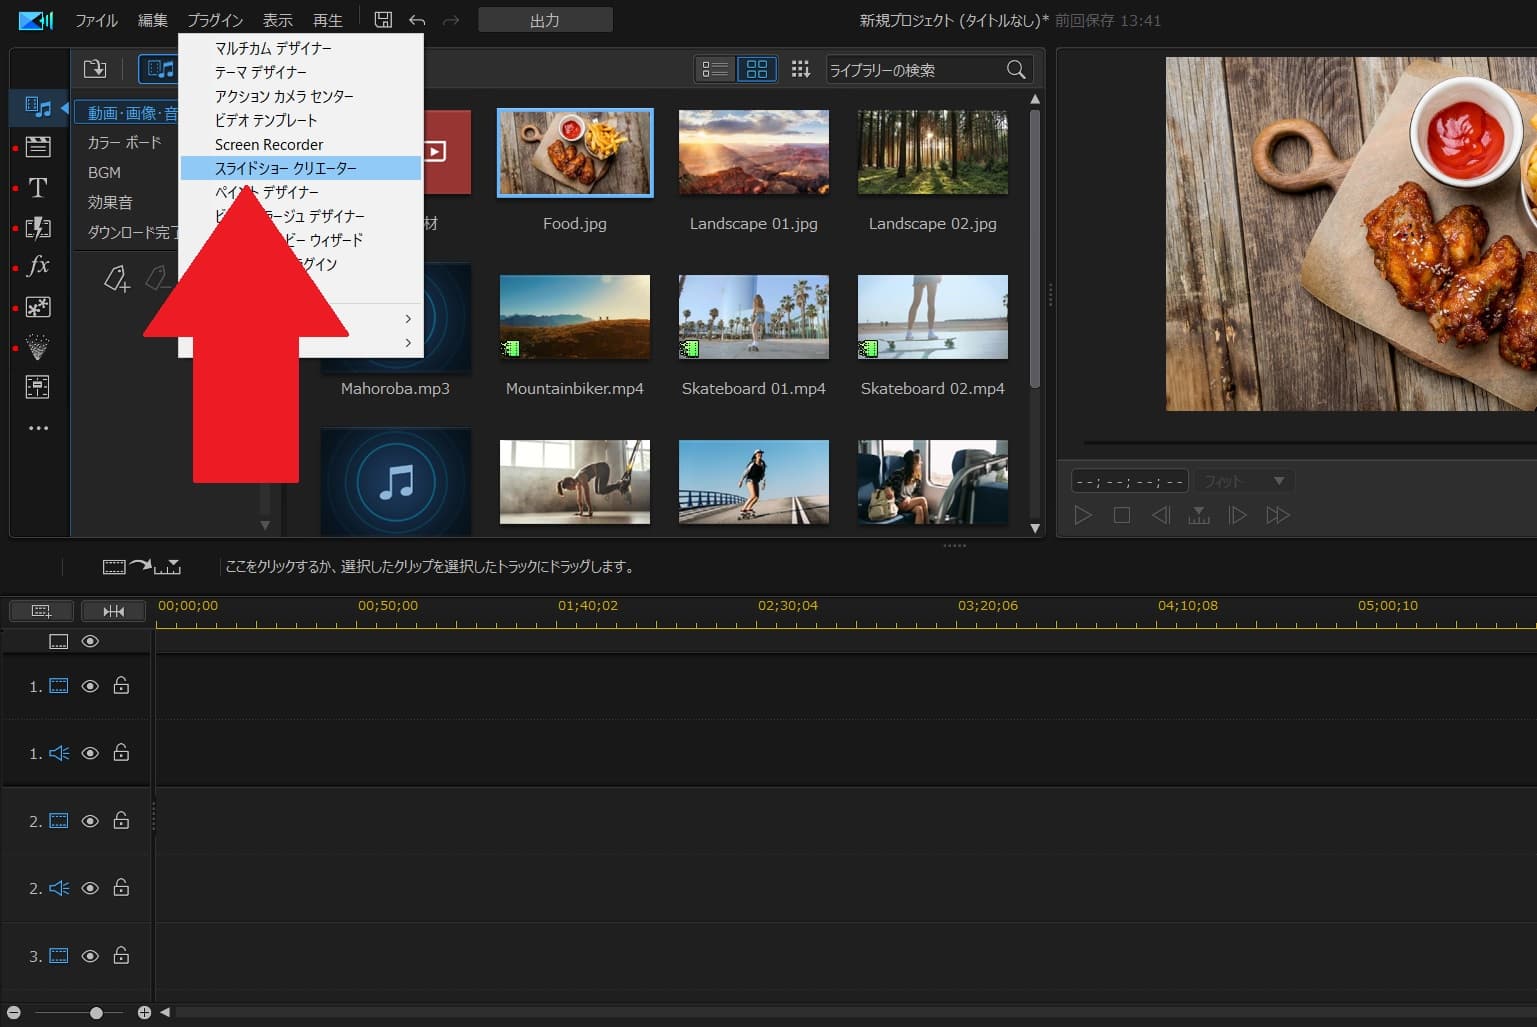Click the 出力 button

click(x=545, y=20)
